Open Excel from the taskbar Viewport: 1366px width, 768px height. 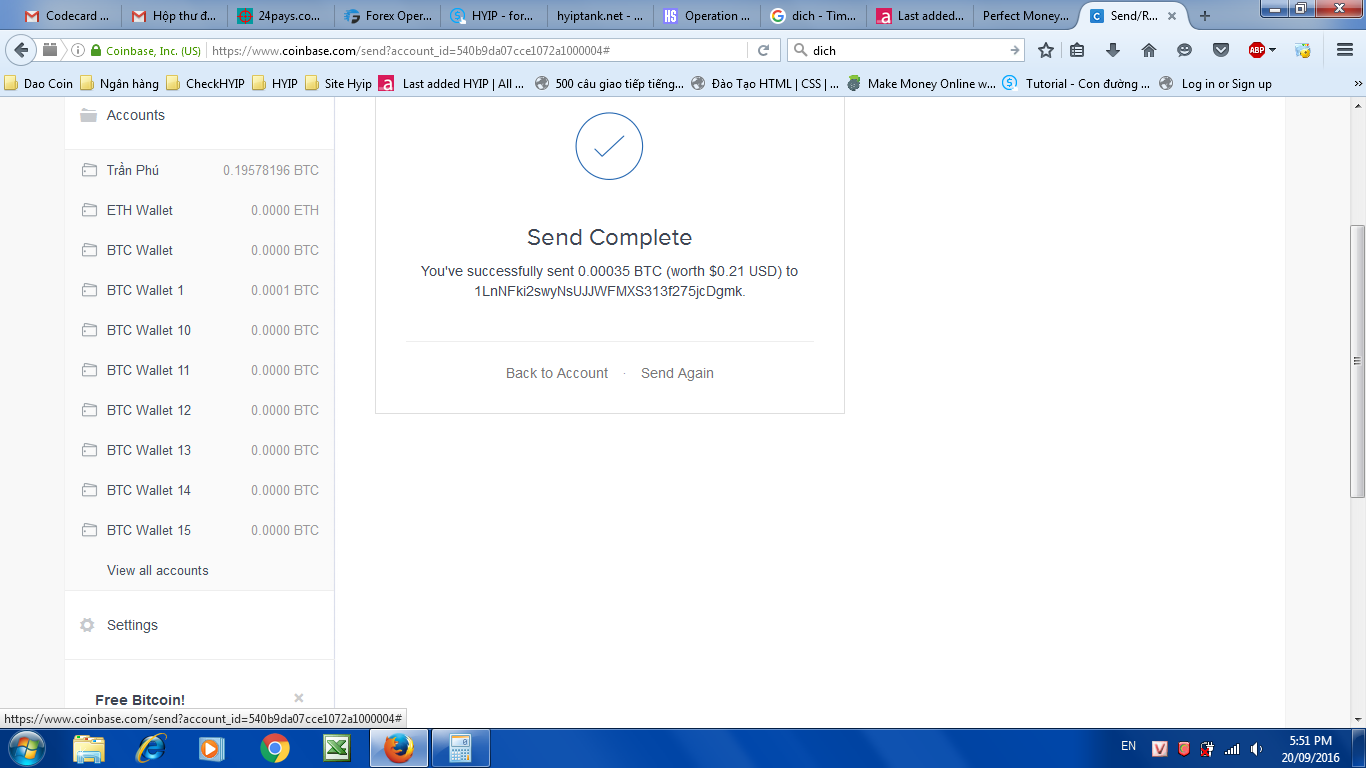[x=335, y=748]
